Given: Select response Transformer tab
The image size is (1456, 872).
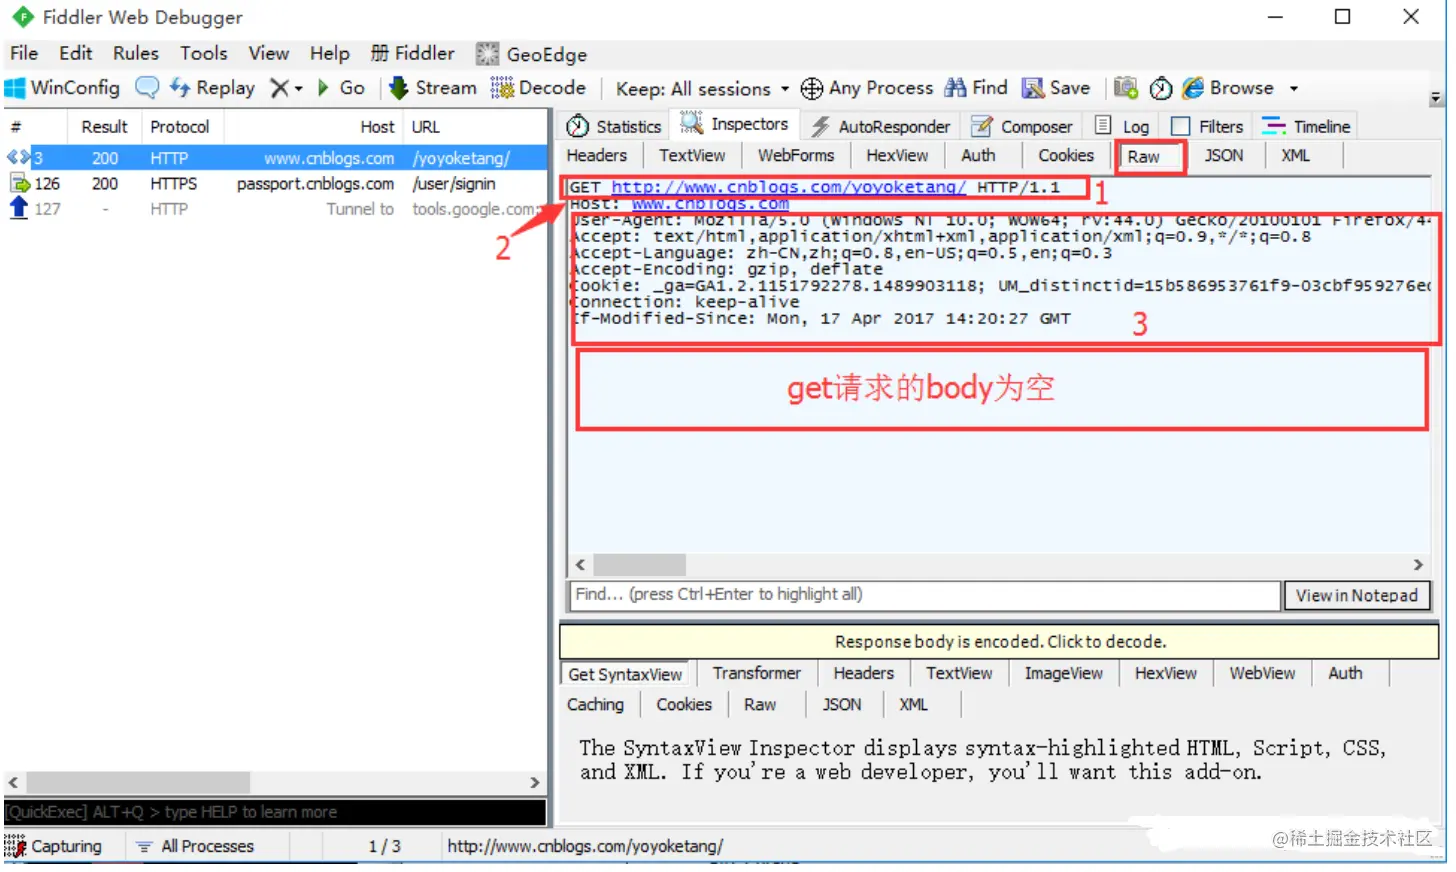Looking at the screenshot, I should tap(757, 674).
